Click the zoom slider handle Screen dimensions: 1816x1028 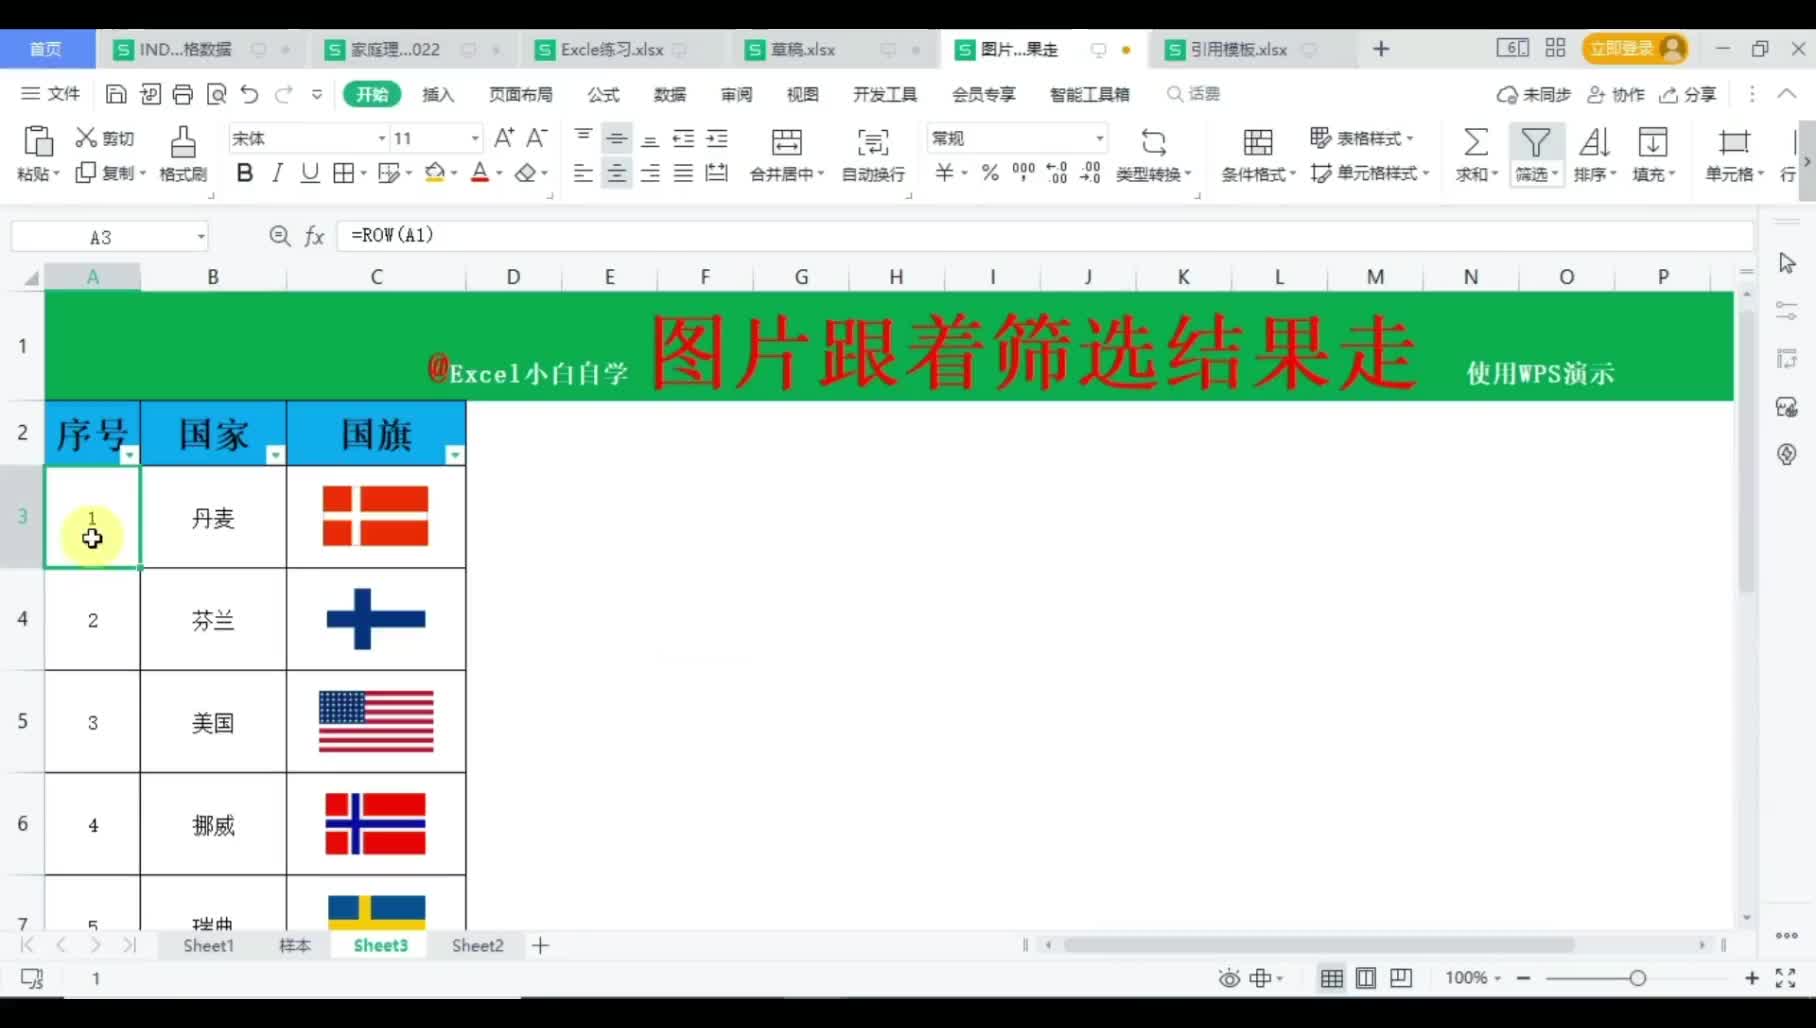pyautogui.click(x=1637, y=978)
